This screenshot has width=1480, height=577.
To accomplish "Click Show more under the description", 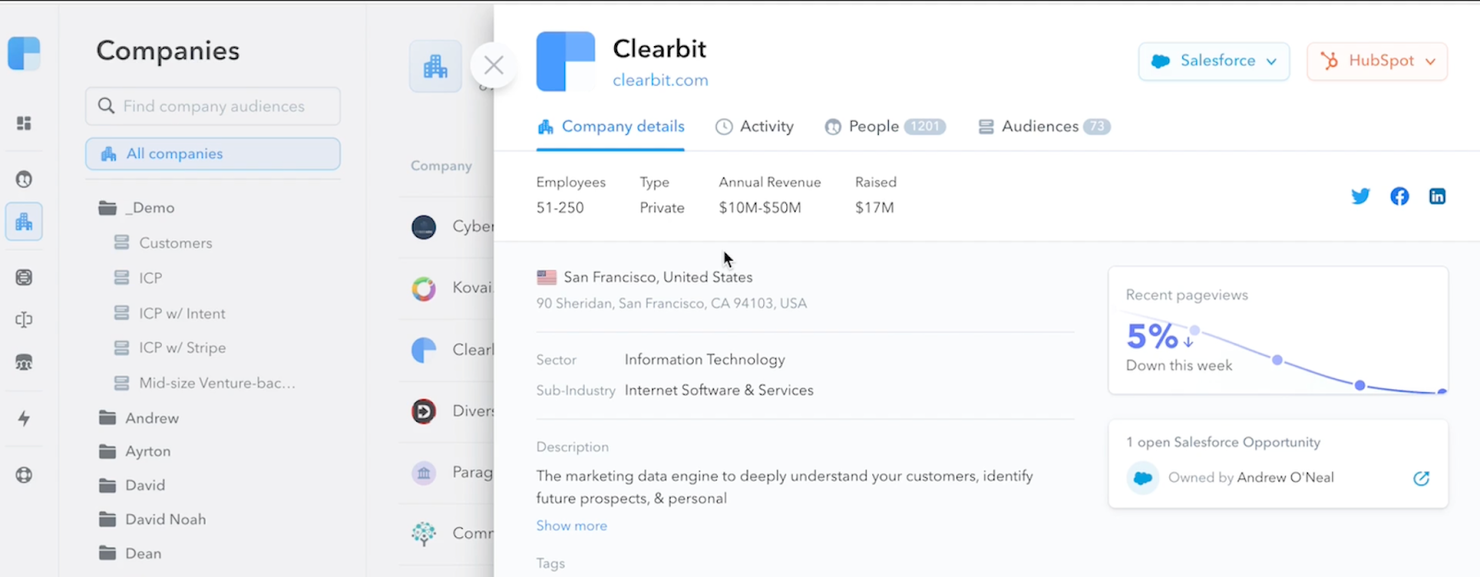I will pos(571,525).
